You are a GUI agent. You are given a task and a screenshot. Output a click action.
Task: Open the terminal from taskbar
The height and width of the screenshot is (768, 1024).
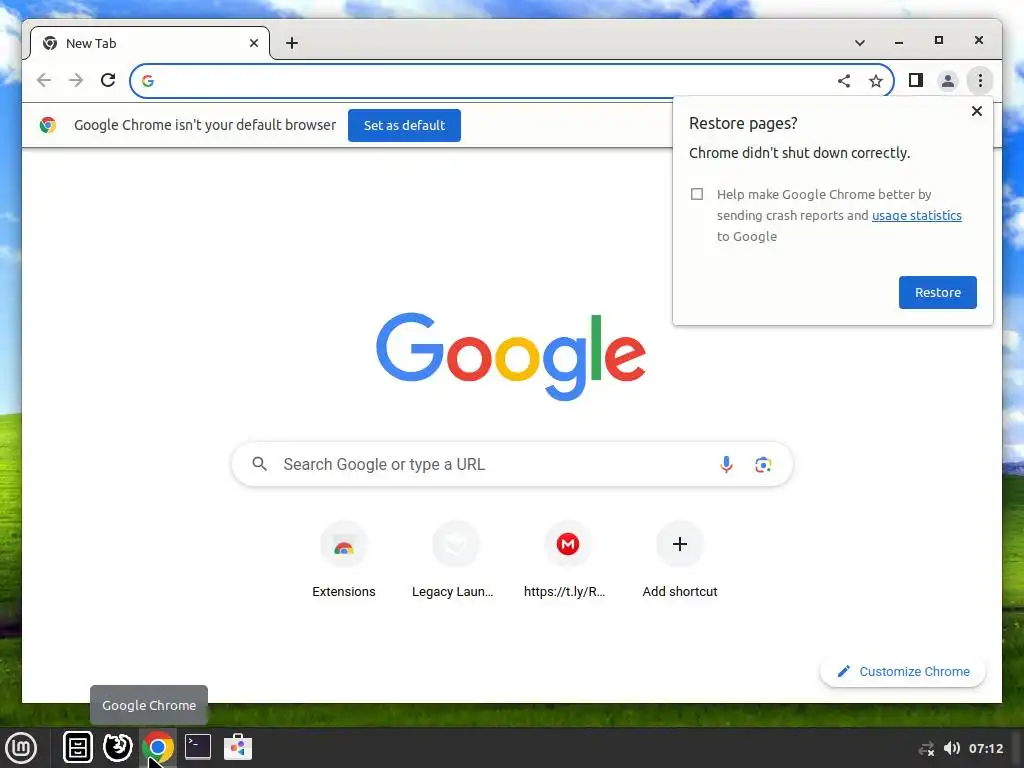pyautogui.click(x=197, y=747)
